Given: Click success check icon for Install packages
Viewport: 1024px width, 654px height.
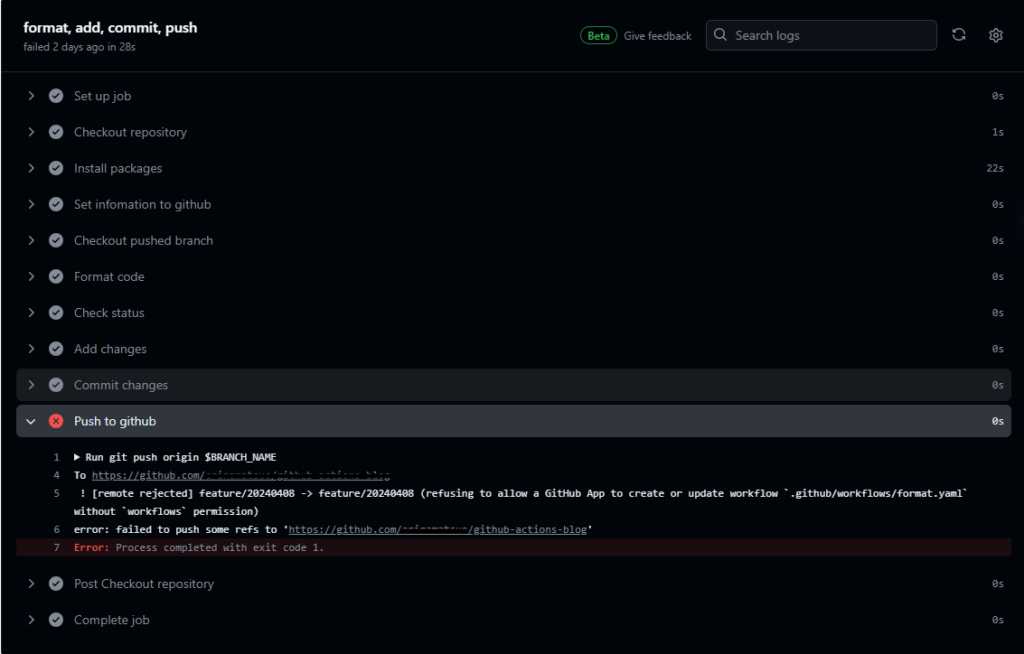Looking at the screenshot, I should 56,169.
